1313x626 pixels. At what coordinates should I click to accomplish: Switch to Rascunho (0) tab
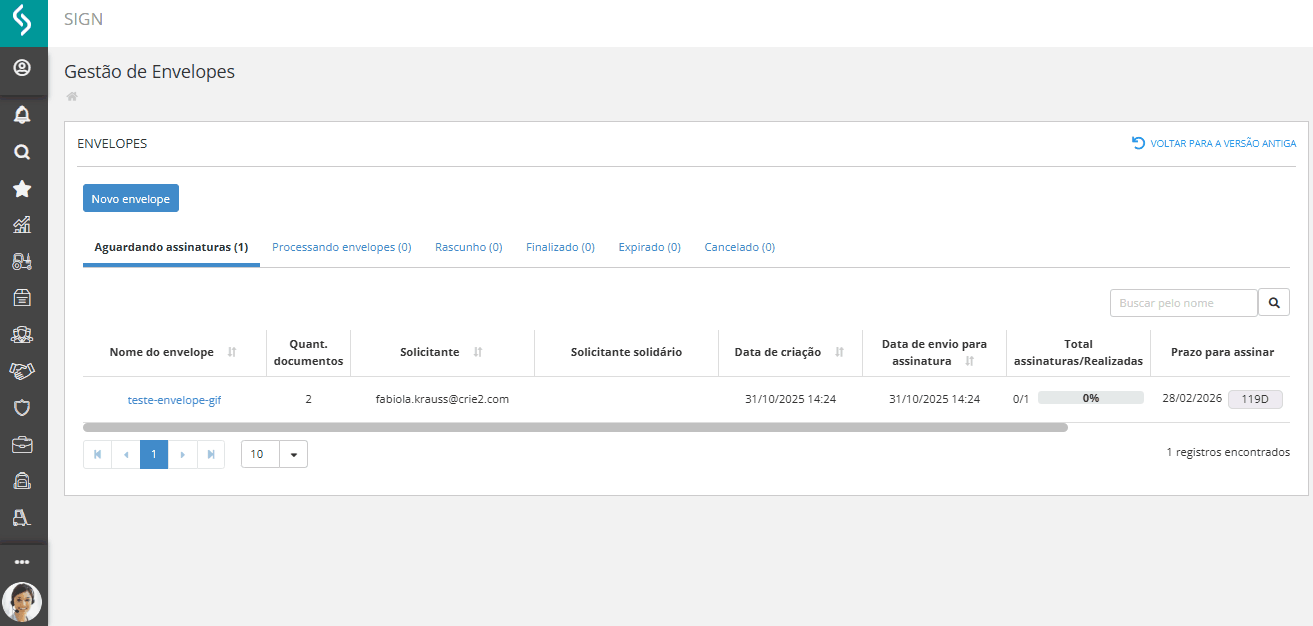[468, 247]
